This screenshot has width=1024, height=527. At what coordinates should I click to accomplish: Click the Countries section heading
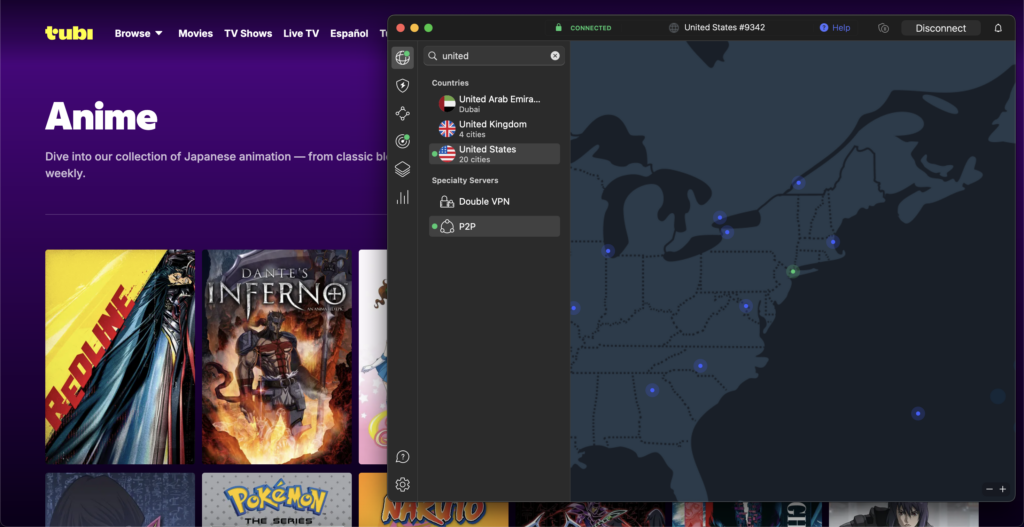(450, 83)
